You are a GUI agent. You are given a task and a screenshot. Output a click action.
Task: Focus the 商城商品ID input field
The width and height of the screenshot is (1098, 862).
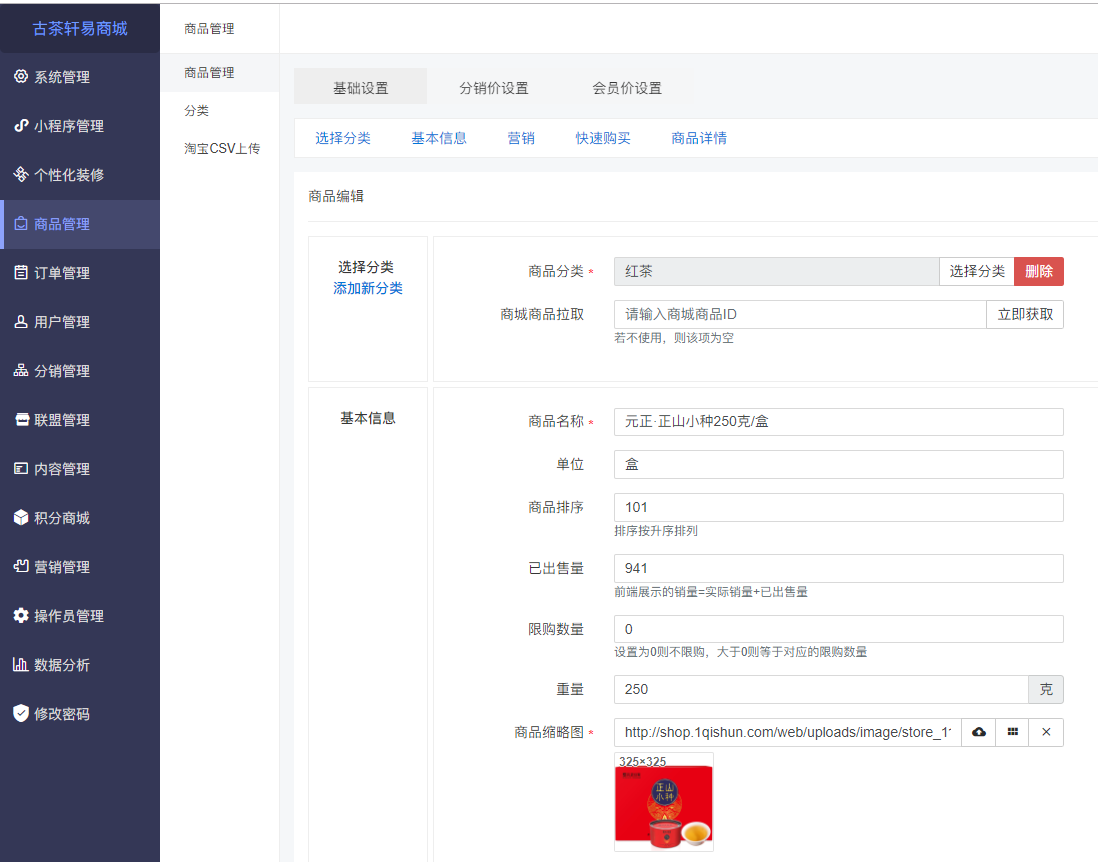pyautogui.click(x=800, y=314)
